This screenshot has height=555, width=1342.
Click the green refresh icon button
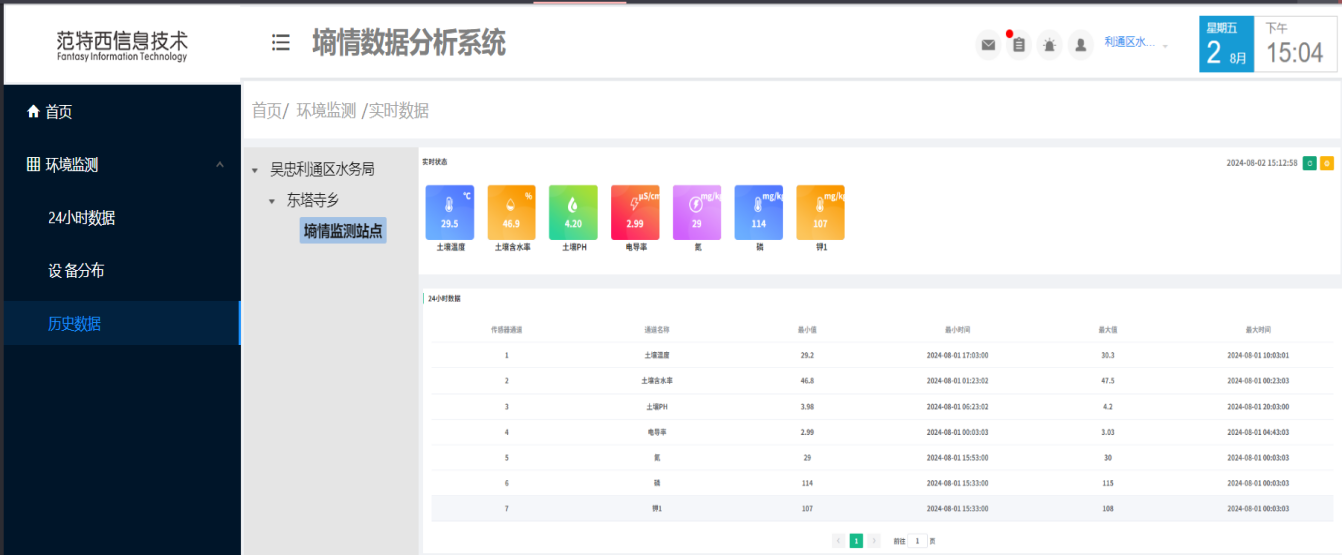[x=1310, y=163]
